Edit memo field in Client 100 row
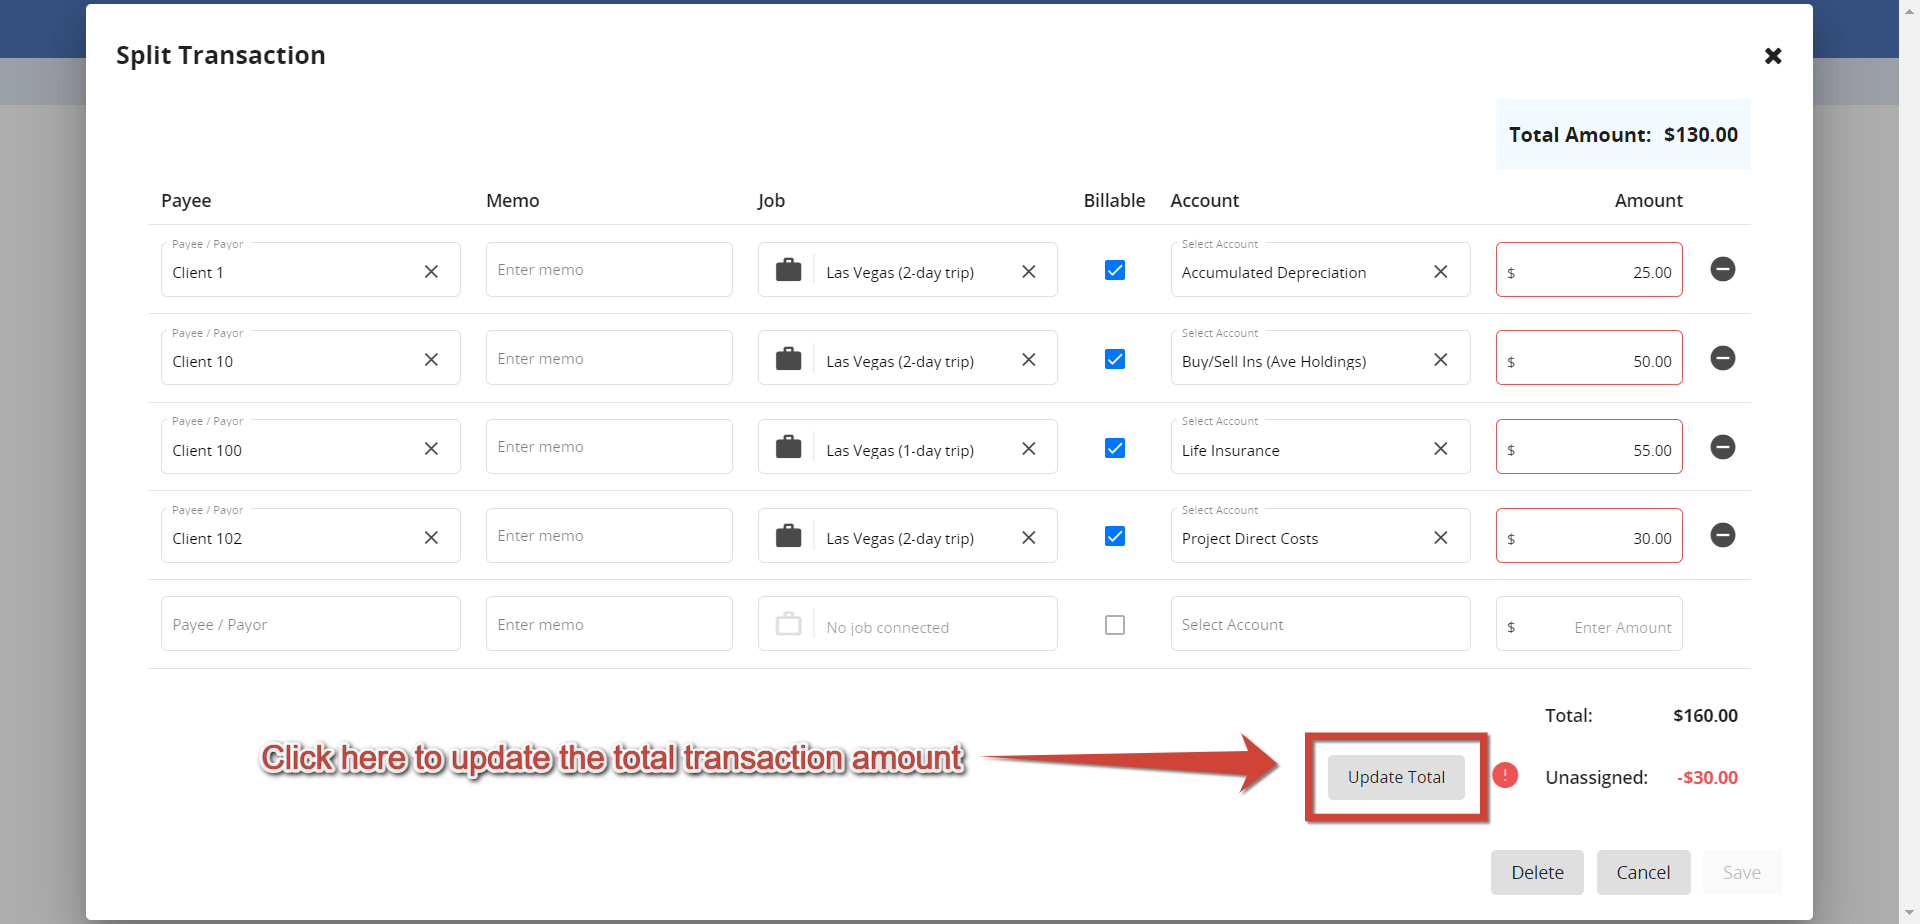The image size is (1920, 924). (x=609, y=447)
